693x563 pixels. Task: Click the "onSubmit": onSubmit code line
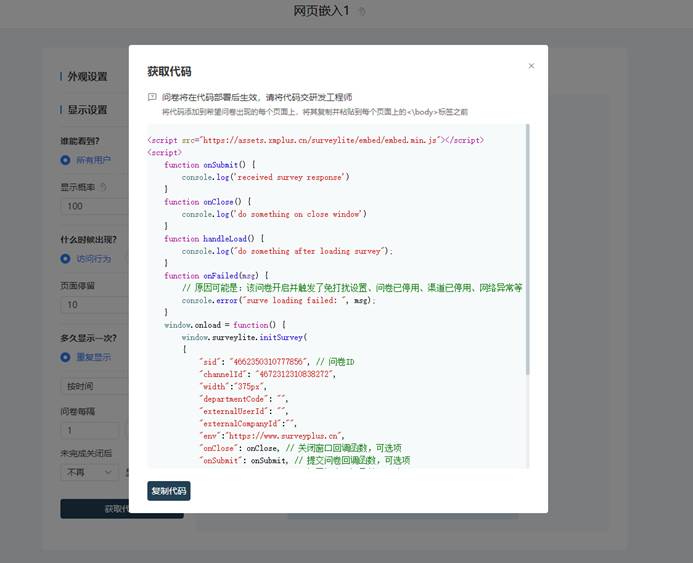click(305, 460)
